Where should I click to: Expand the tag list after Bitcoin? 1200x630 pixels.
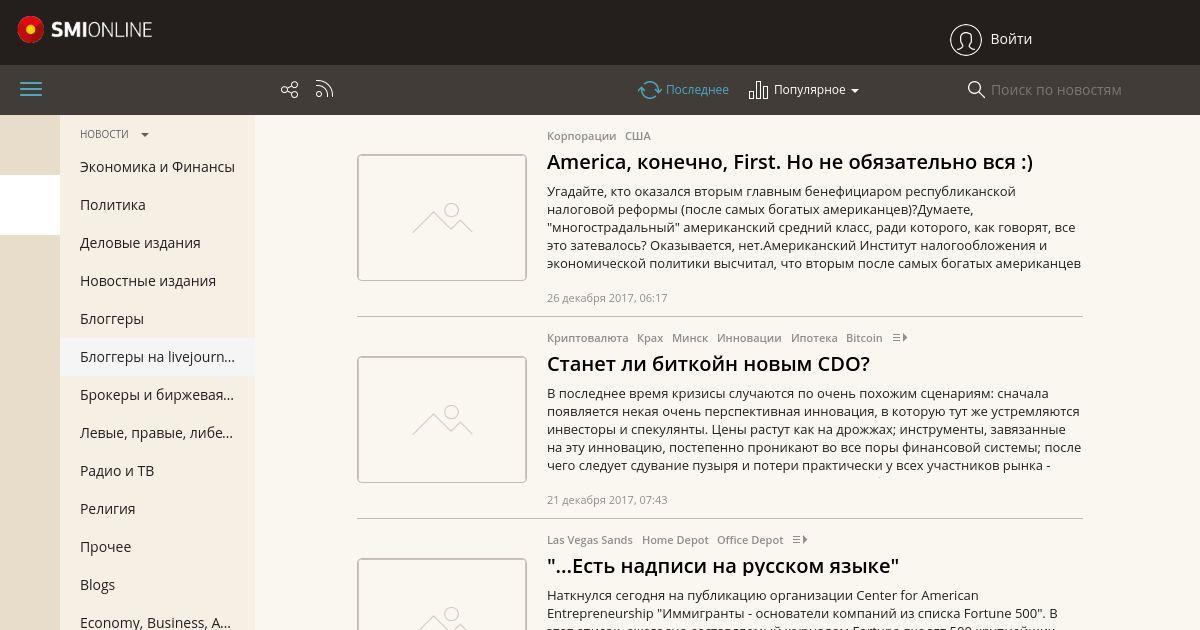899,338
